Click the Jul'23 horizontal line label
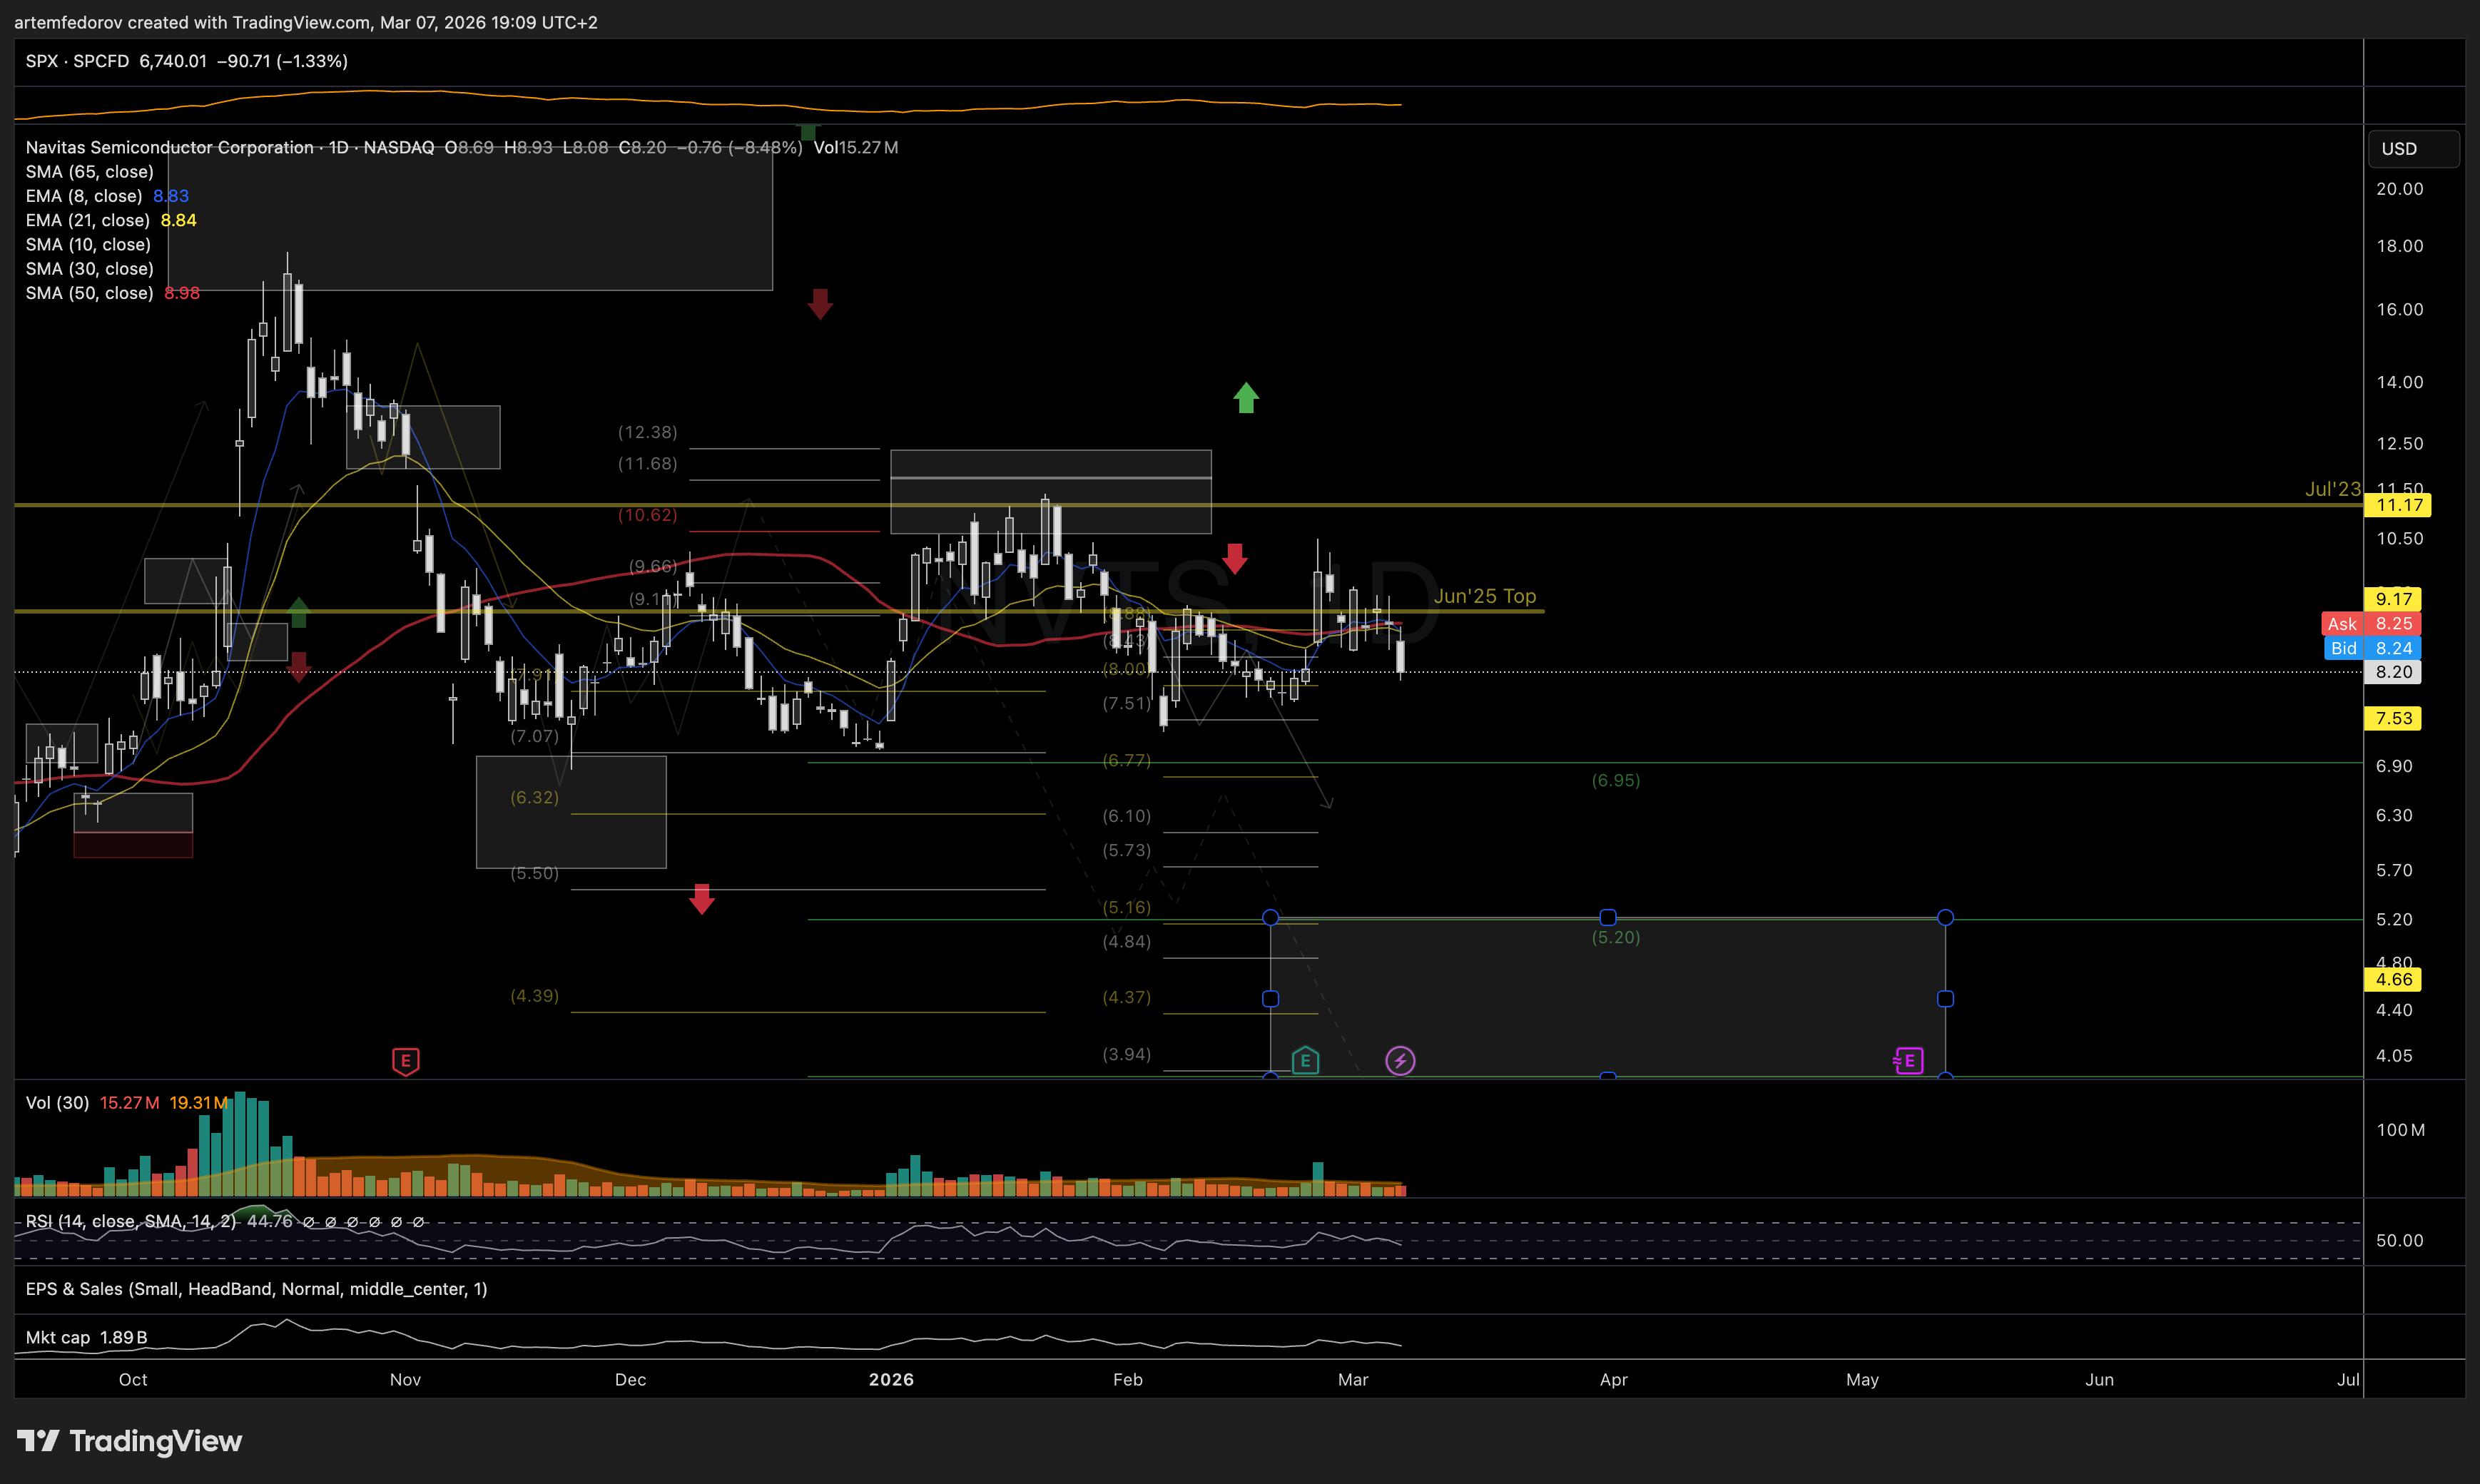Image resolution: width=2480 pixels, height=1484 pixels. click(x=2333, y=489)
